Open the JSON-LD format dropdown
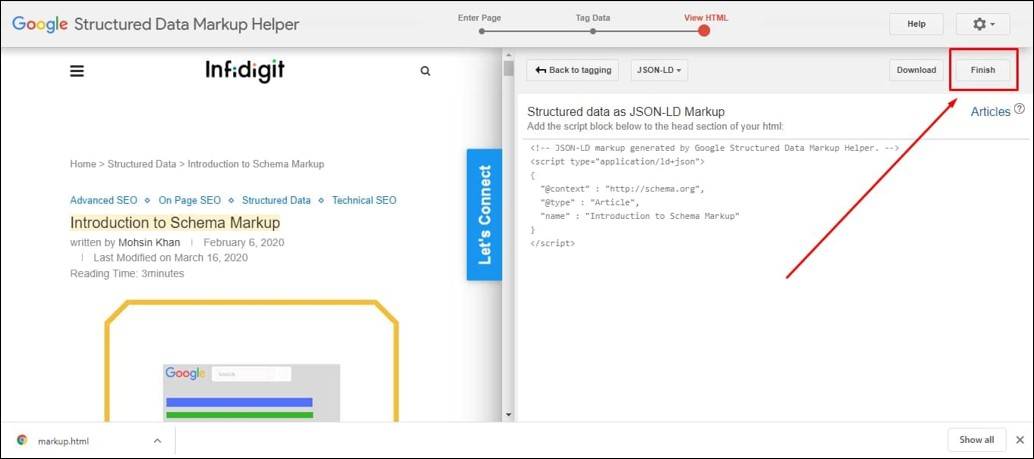1034x459 pixels. point(659,70)
